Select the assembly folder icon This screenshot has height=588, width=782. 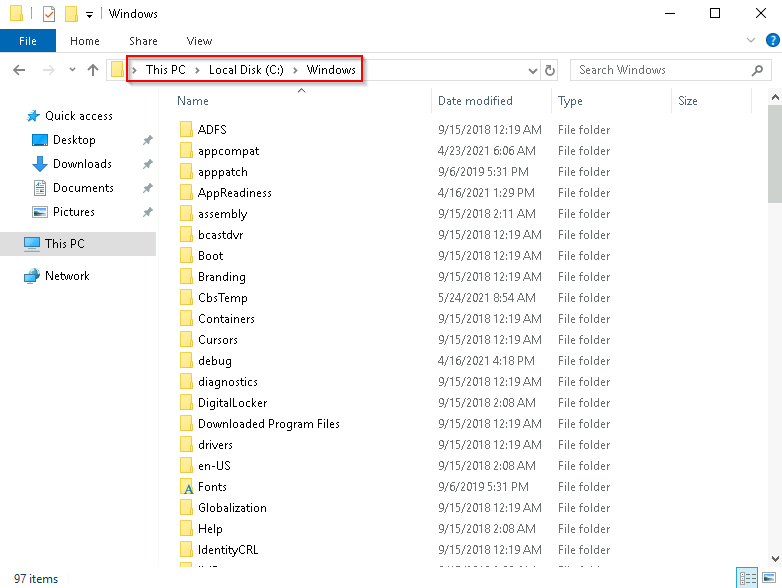pyautogui.click(x=186, y=214)
